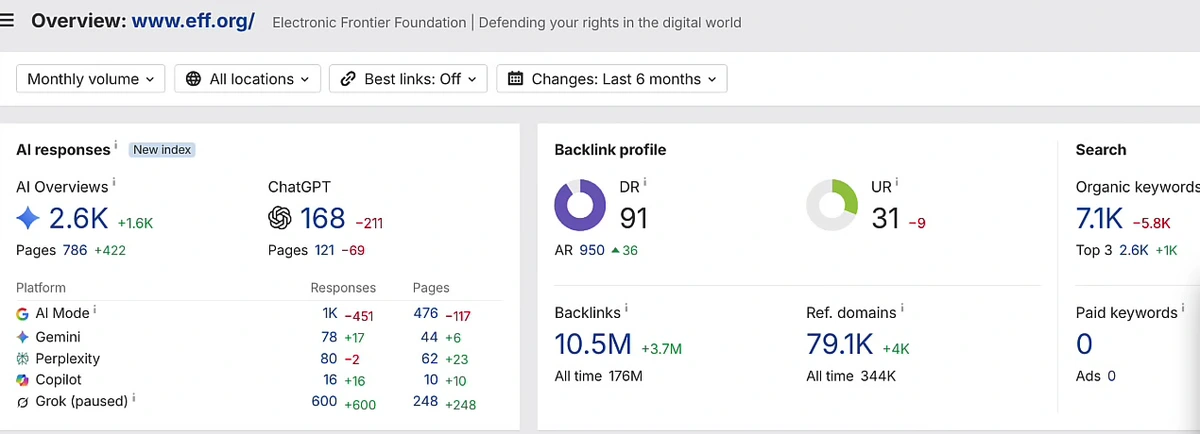Open the Paid keywords 0 value

(1084, 344)
